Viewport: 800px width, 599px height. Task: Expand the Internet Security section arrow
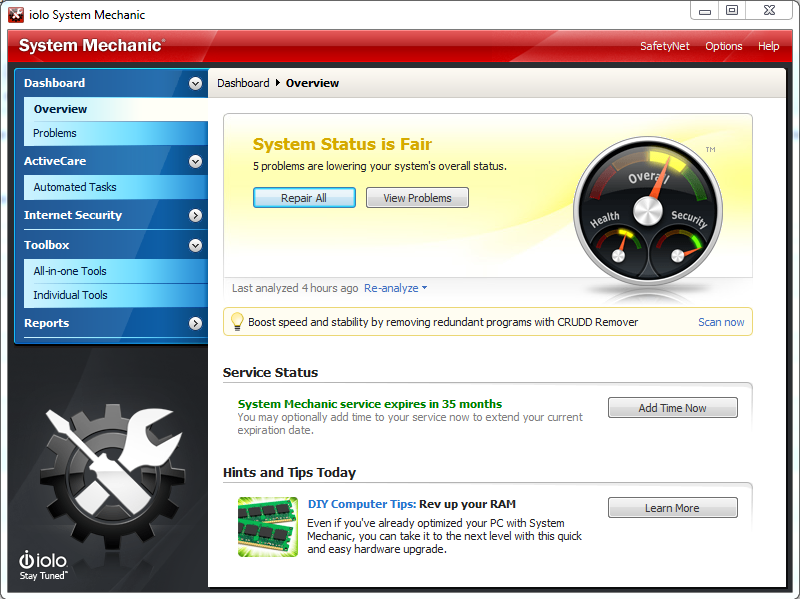(195, 215)
